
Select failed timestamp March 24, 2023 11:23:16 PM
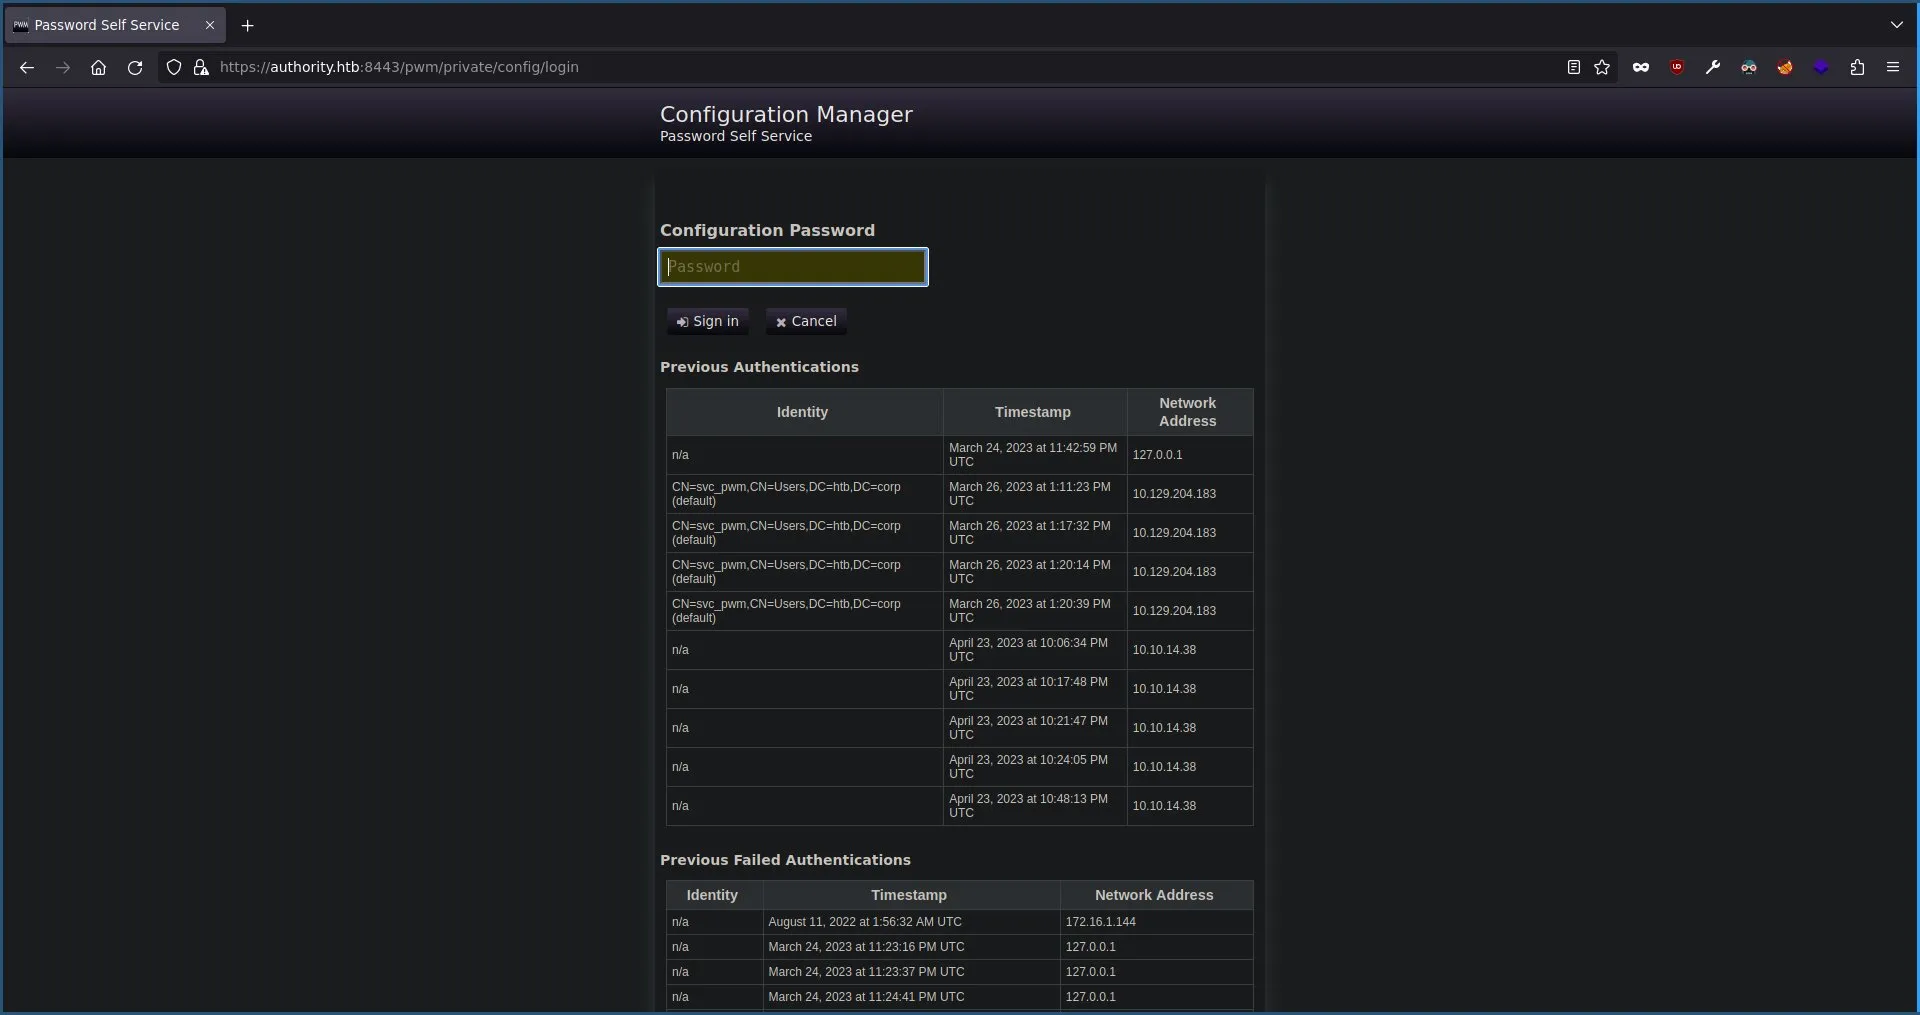pos(866,947)
